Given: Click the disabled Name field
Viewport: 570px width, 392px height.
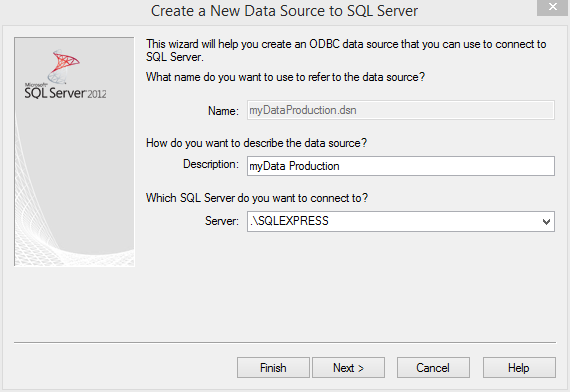Looking at the screenshot, I should coord(401,110).
